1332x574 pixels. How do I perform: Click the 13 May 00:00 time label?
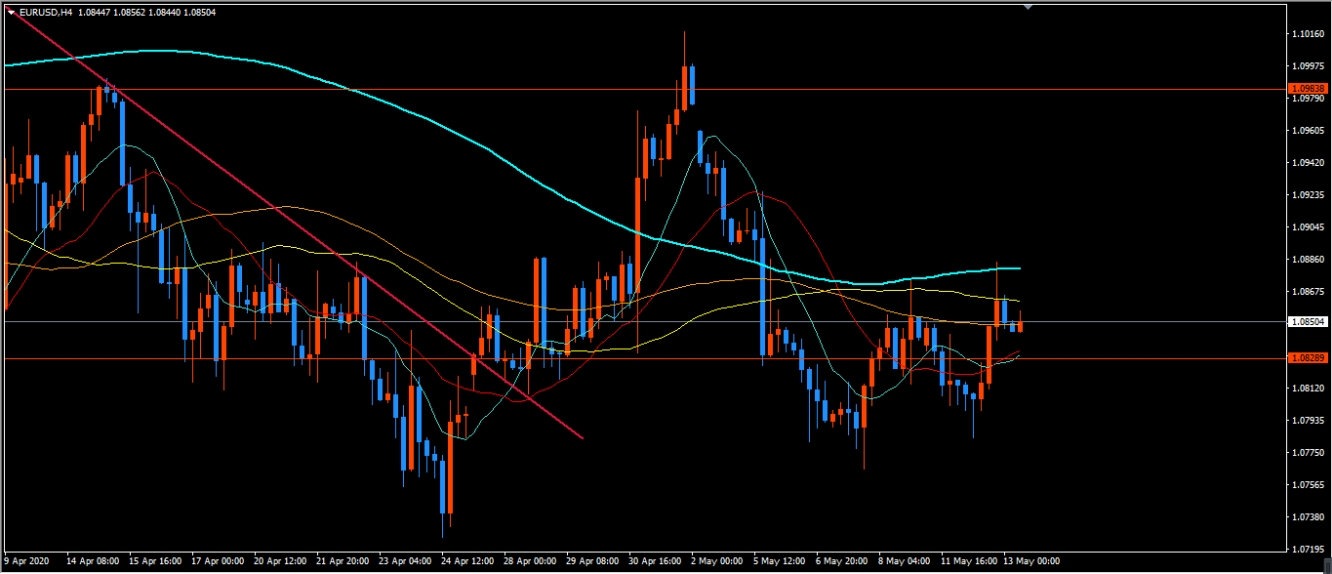click(1030, 561)
